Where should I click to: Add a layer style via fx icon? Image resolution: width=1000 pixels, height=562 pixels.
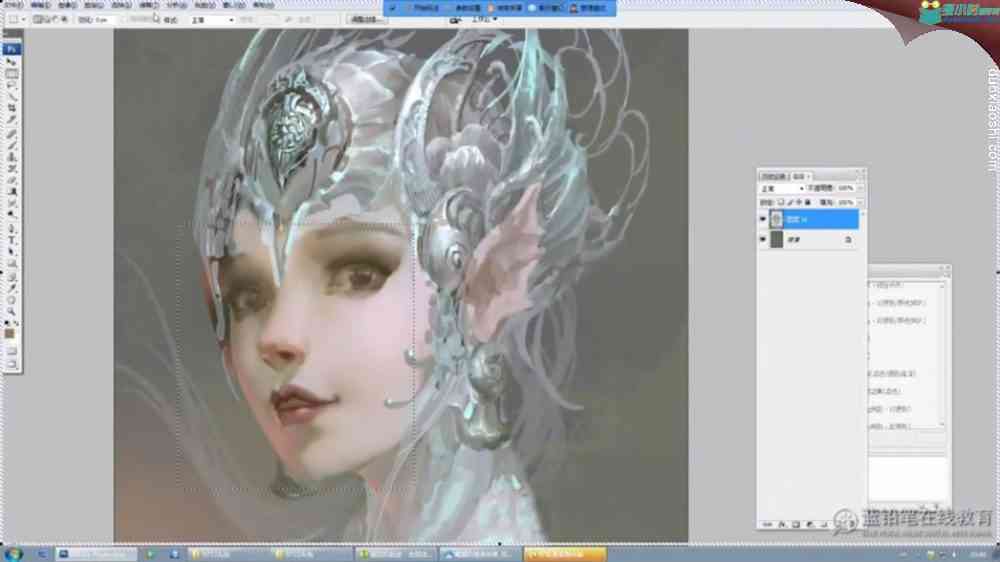(x=781, y=524)
